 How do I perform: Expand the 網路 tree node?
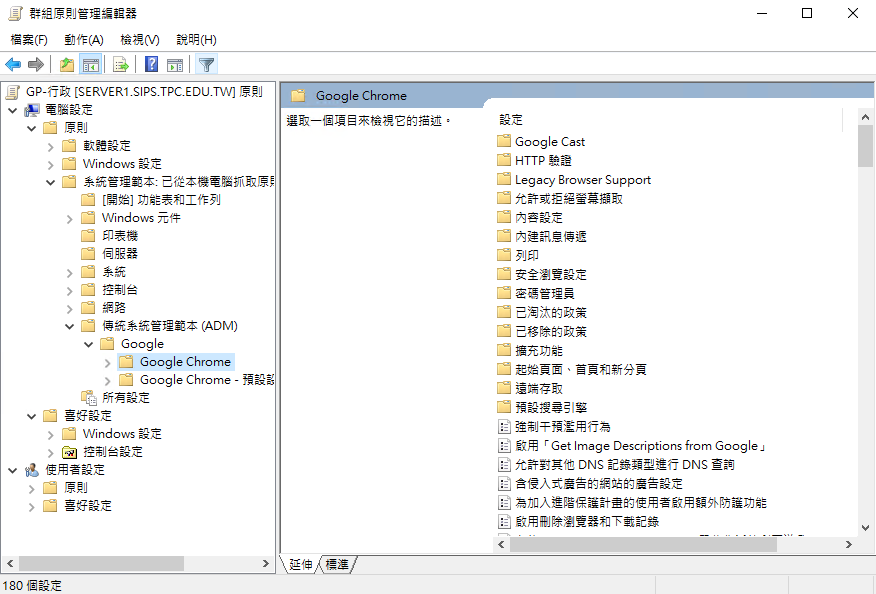click(x=70, y=309)
